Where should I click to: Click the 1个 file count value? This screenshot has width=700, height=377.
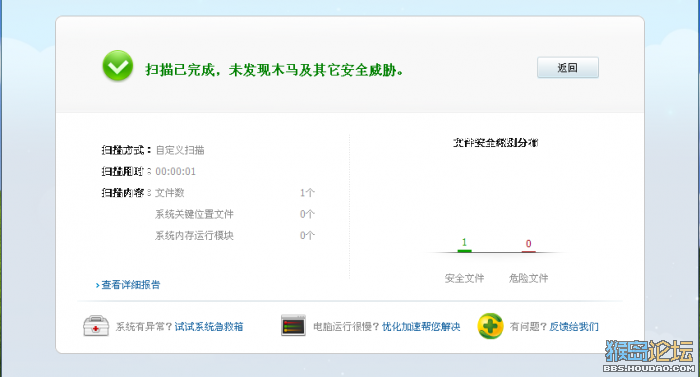point(307,193)
